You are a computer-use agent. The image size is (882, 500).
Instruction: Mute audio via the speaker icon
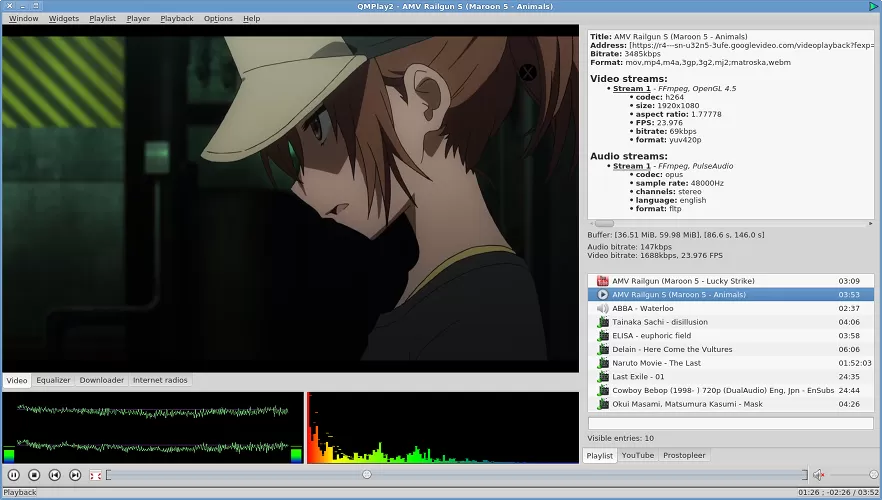[818, 475]
